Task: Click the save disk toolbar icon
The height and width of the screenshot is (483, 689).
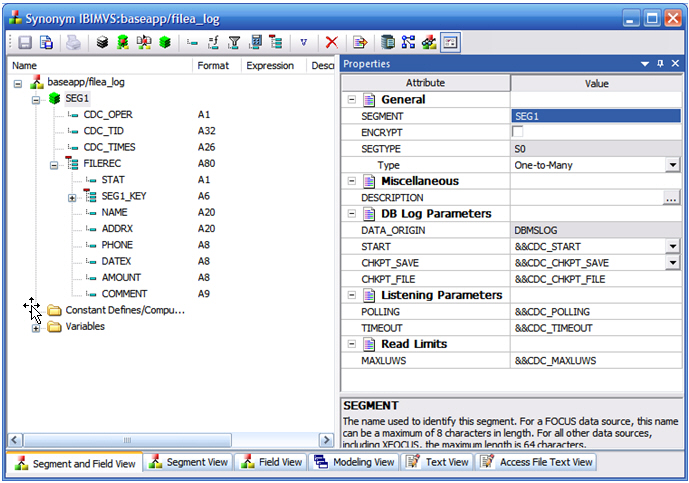Action: pyautogui.click(x=25, y=43)
